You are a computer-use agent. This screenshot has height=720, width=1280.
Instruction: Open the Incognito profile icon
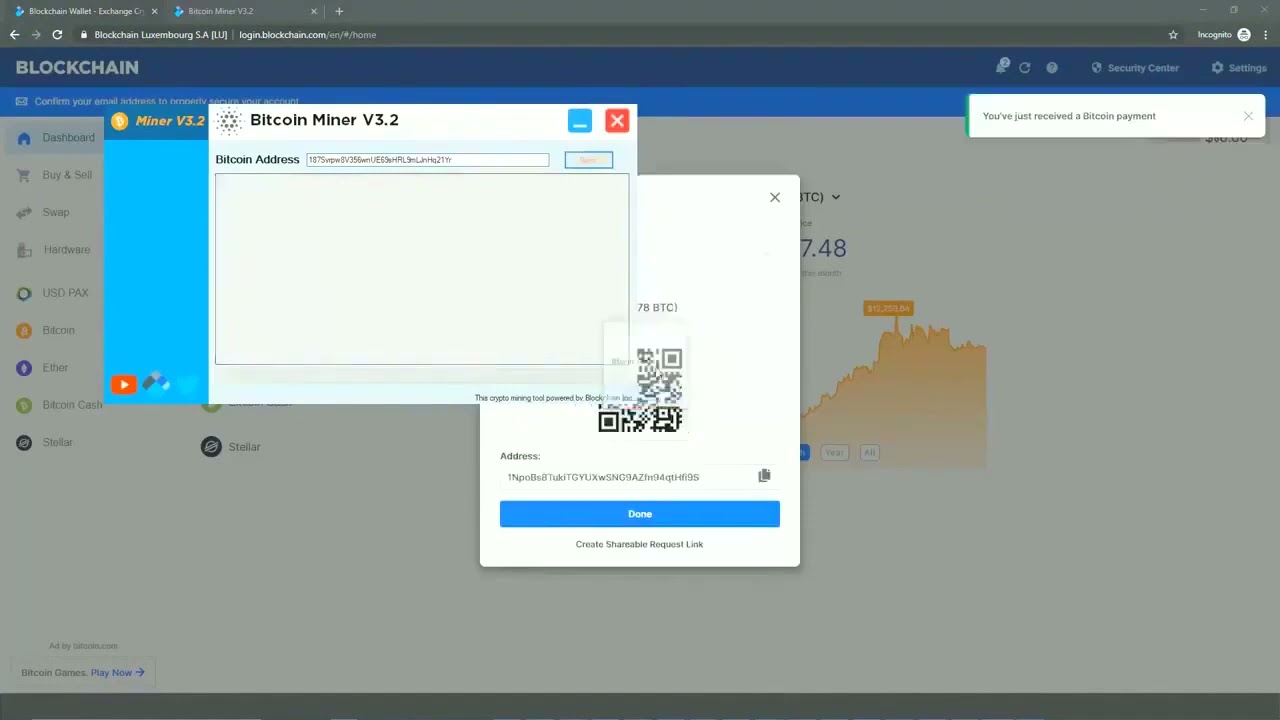1244,34
